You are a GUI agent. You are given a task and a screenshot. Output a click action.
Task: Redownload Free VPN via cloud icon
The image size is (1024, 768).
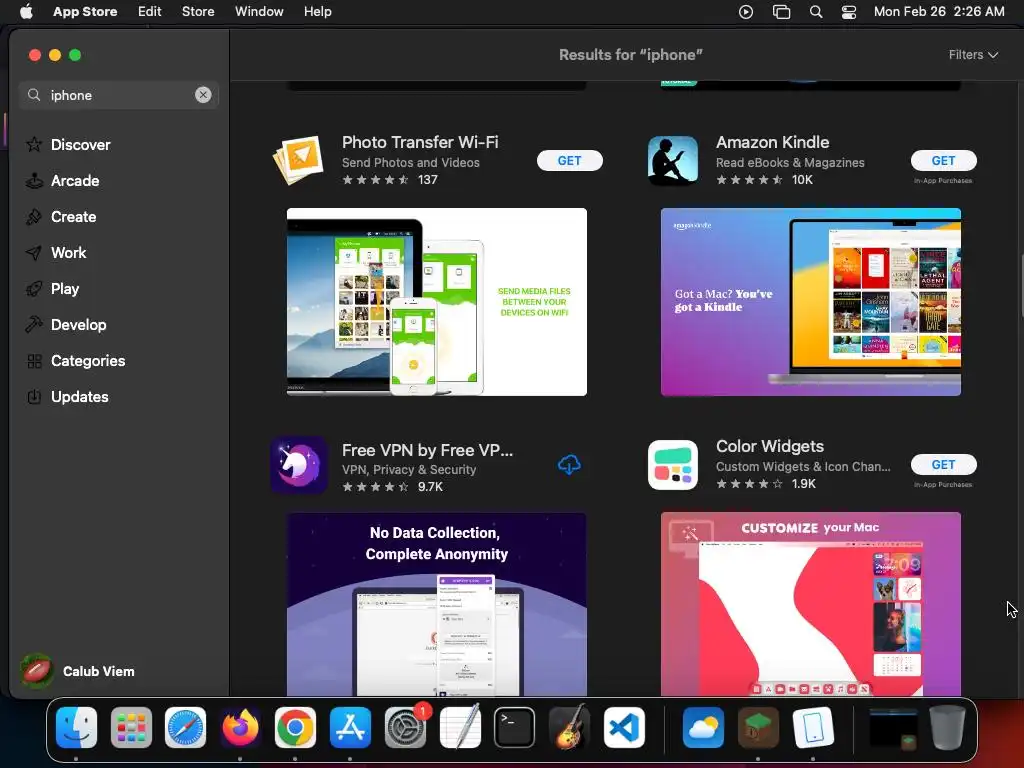pyautogui.click(x=569, y=464)
